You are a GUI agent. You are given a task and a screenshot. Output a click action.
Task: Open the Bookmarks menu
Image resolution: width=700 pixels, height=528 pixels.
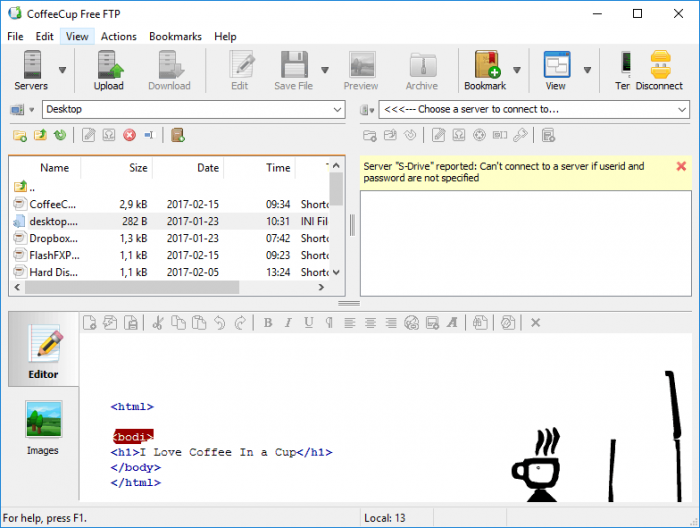175,37
